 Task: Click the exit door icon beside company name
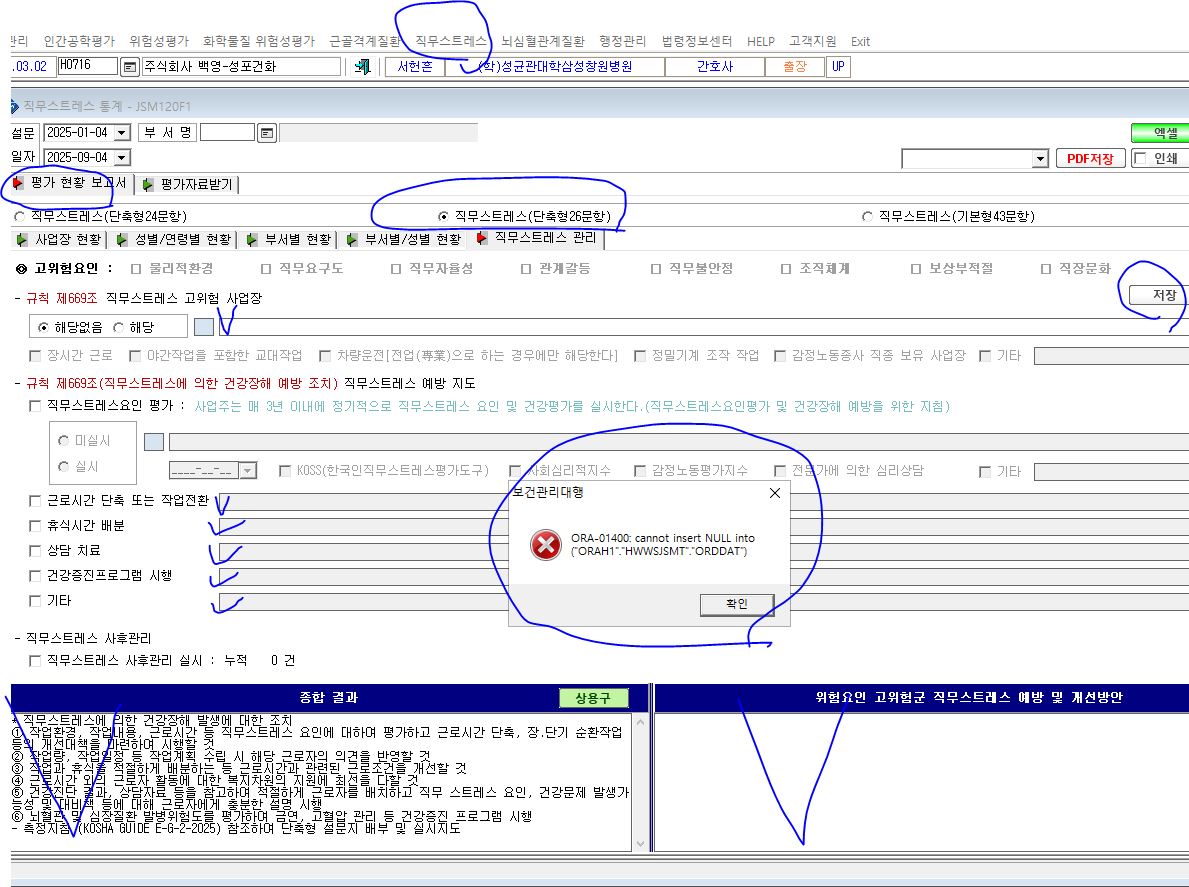pos(362,67)
